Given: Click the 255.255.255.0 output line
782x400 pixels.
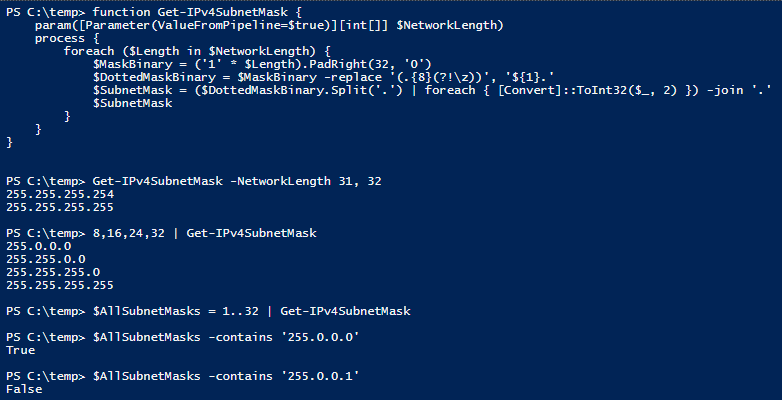Looking at the screenshot, I should (52, 271).
